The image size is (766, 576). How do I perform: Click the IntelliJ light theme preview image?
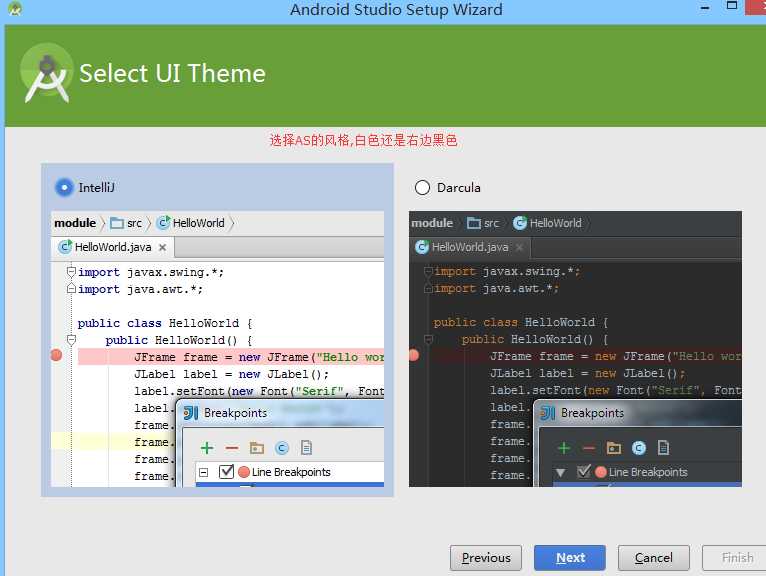pos(217,349)
